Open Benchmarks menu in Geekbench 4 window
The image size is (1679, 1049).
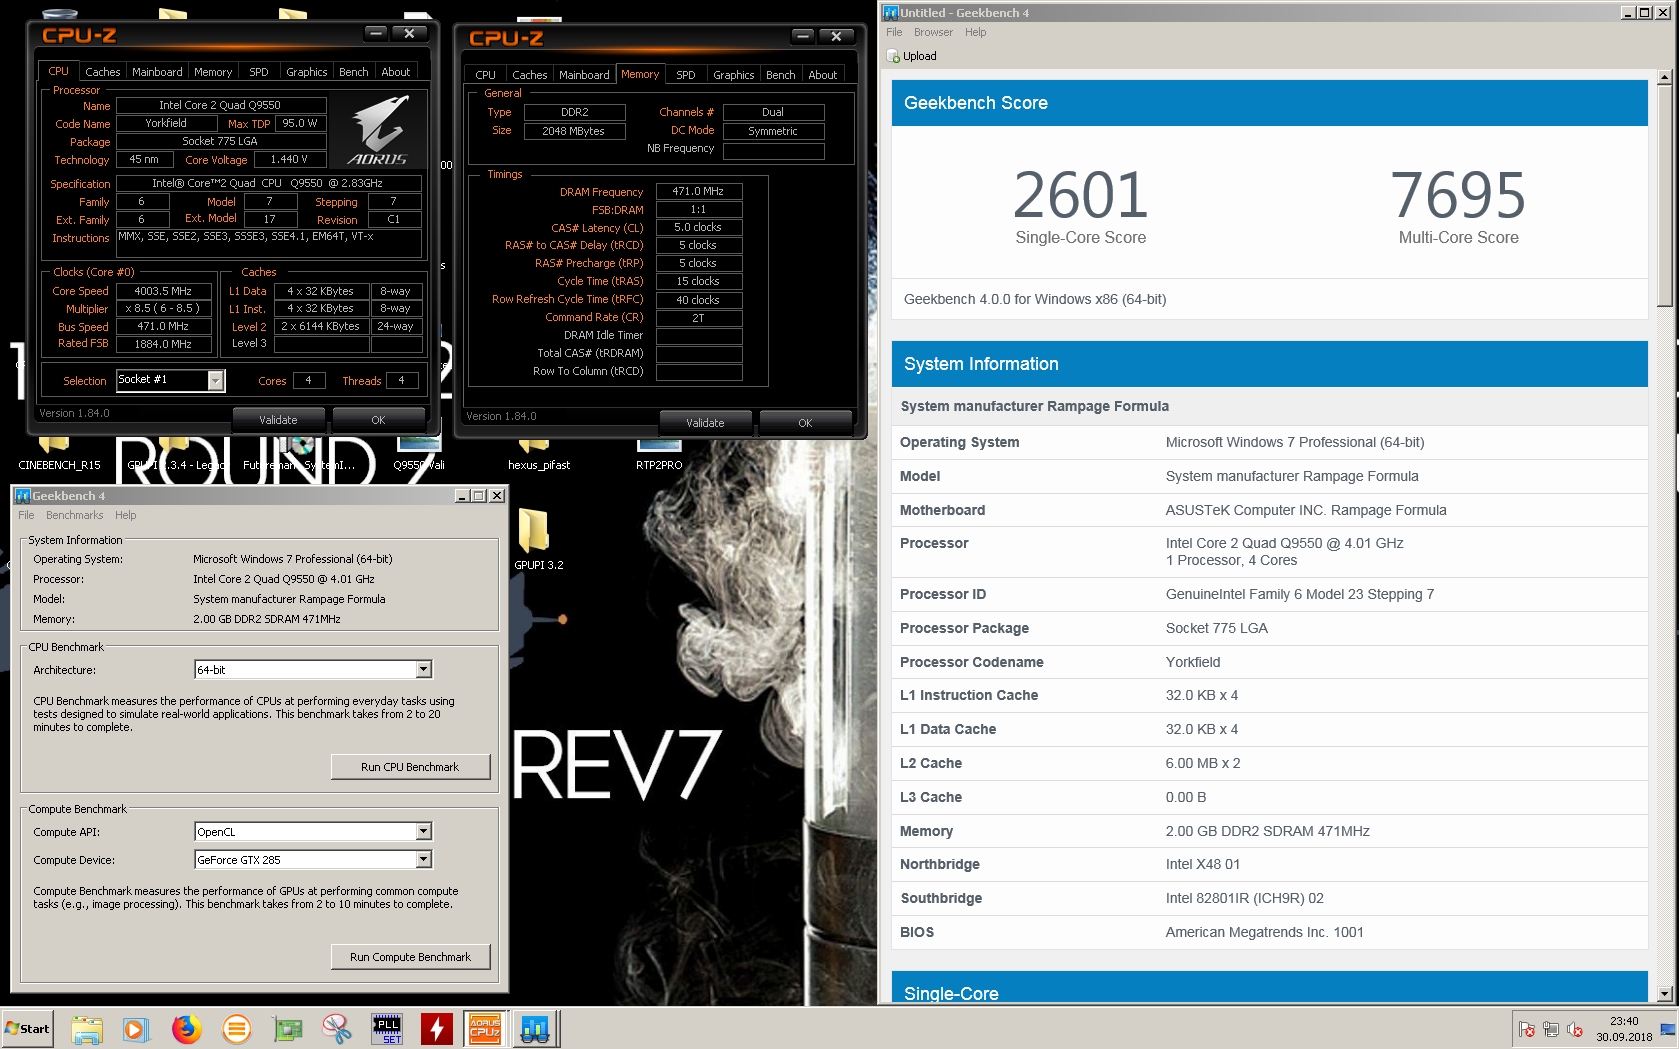pos(74,515)
